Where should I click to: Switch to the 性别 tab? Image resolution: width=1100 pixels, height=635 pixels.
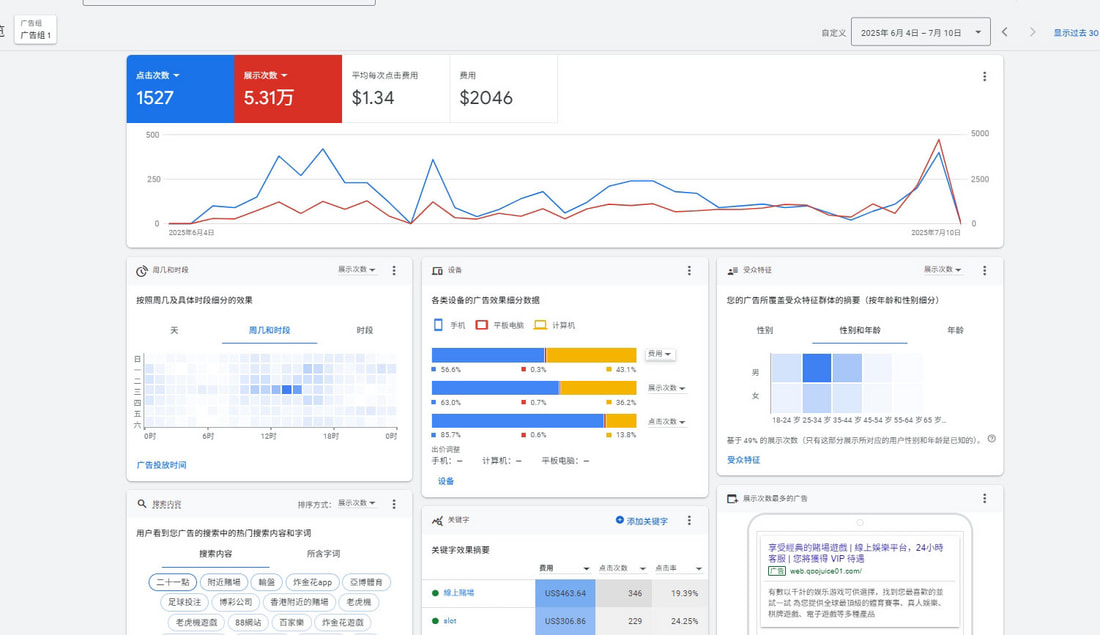tap(765, 330)
